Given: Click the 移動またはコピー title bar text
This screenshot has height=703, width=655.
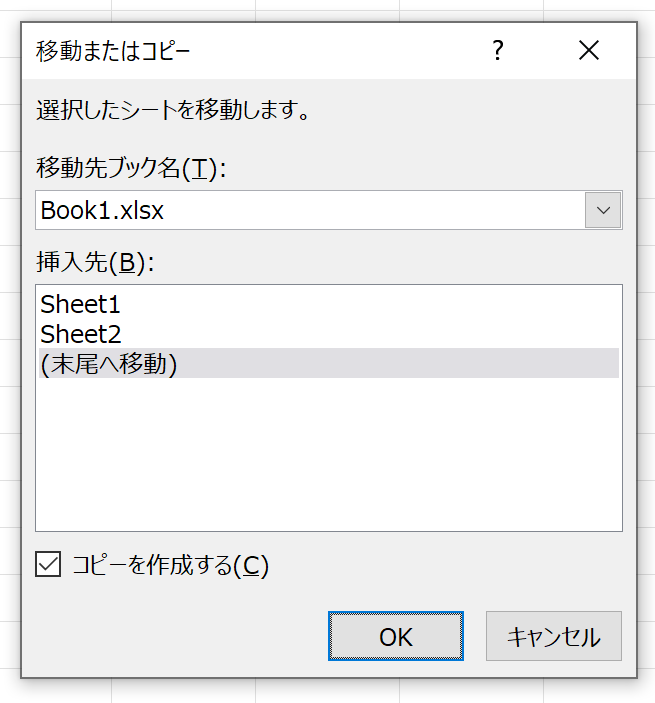Looking at the screenshot, I should coord(112,50).
